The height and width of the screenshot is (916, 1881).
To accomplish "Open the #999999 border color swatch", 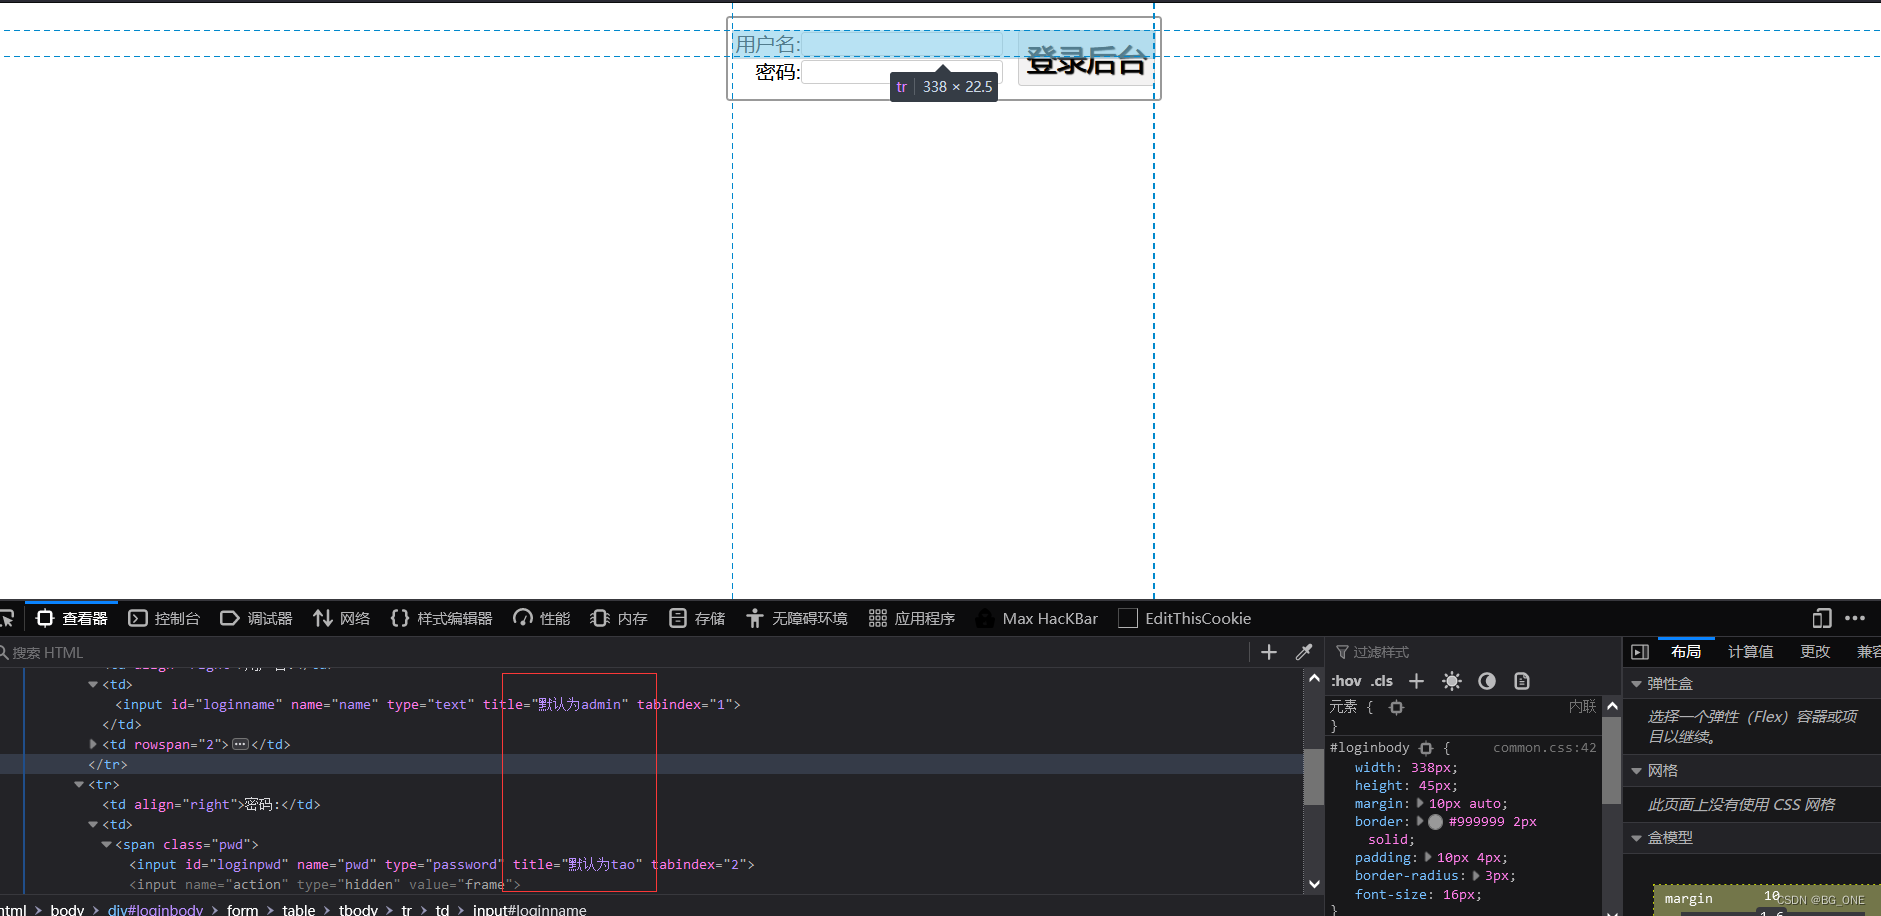I will [1436, 822].
